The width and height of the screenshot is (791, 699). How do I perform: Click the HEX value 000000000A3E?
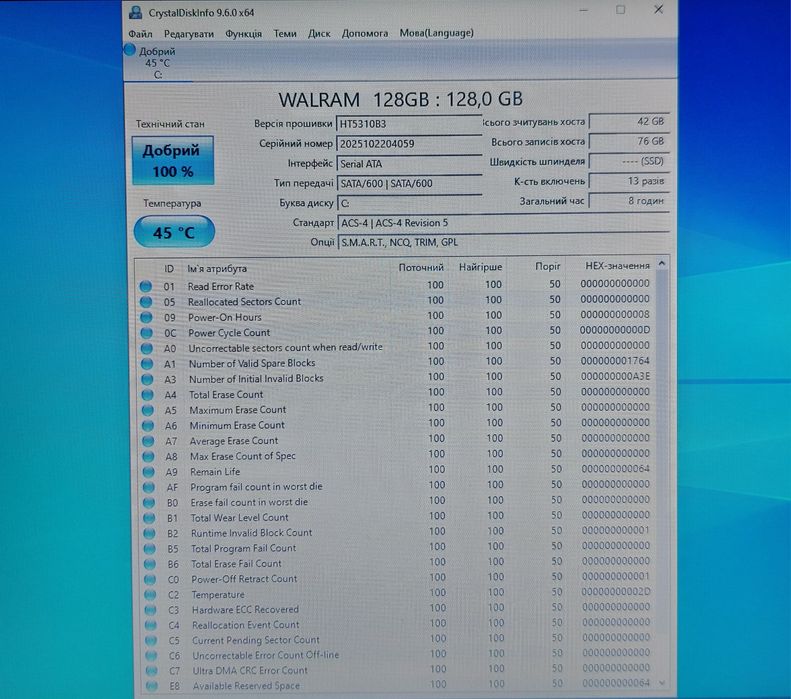615,376
